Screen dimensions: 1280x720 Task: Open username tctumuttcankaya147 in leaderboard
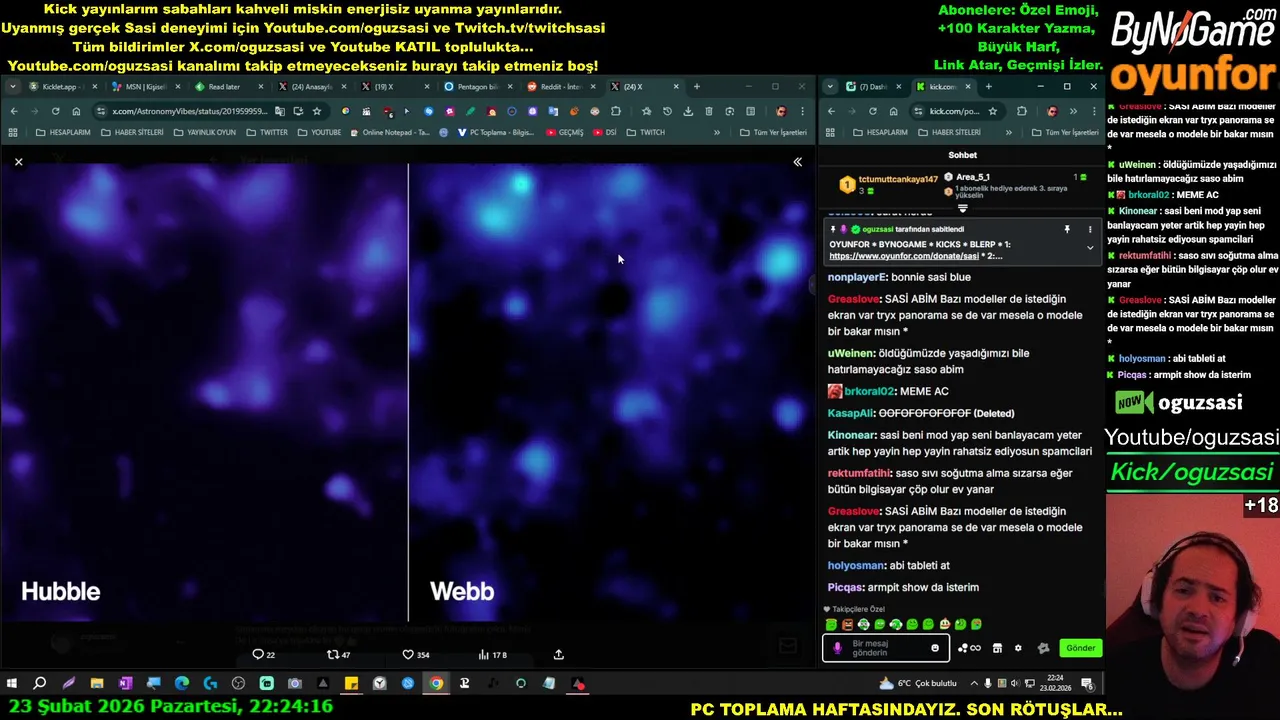(898, 180)
